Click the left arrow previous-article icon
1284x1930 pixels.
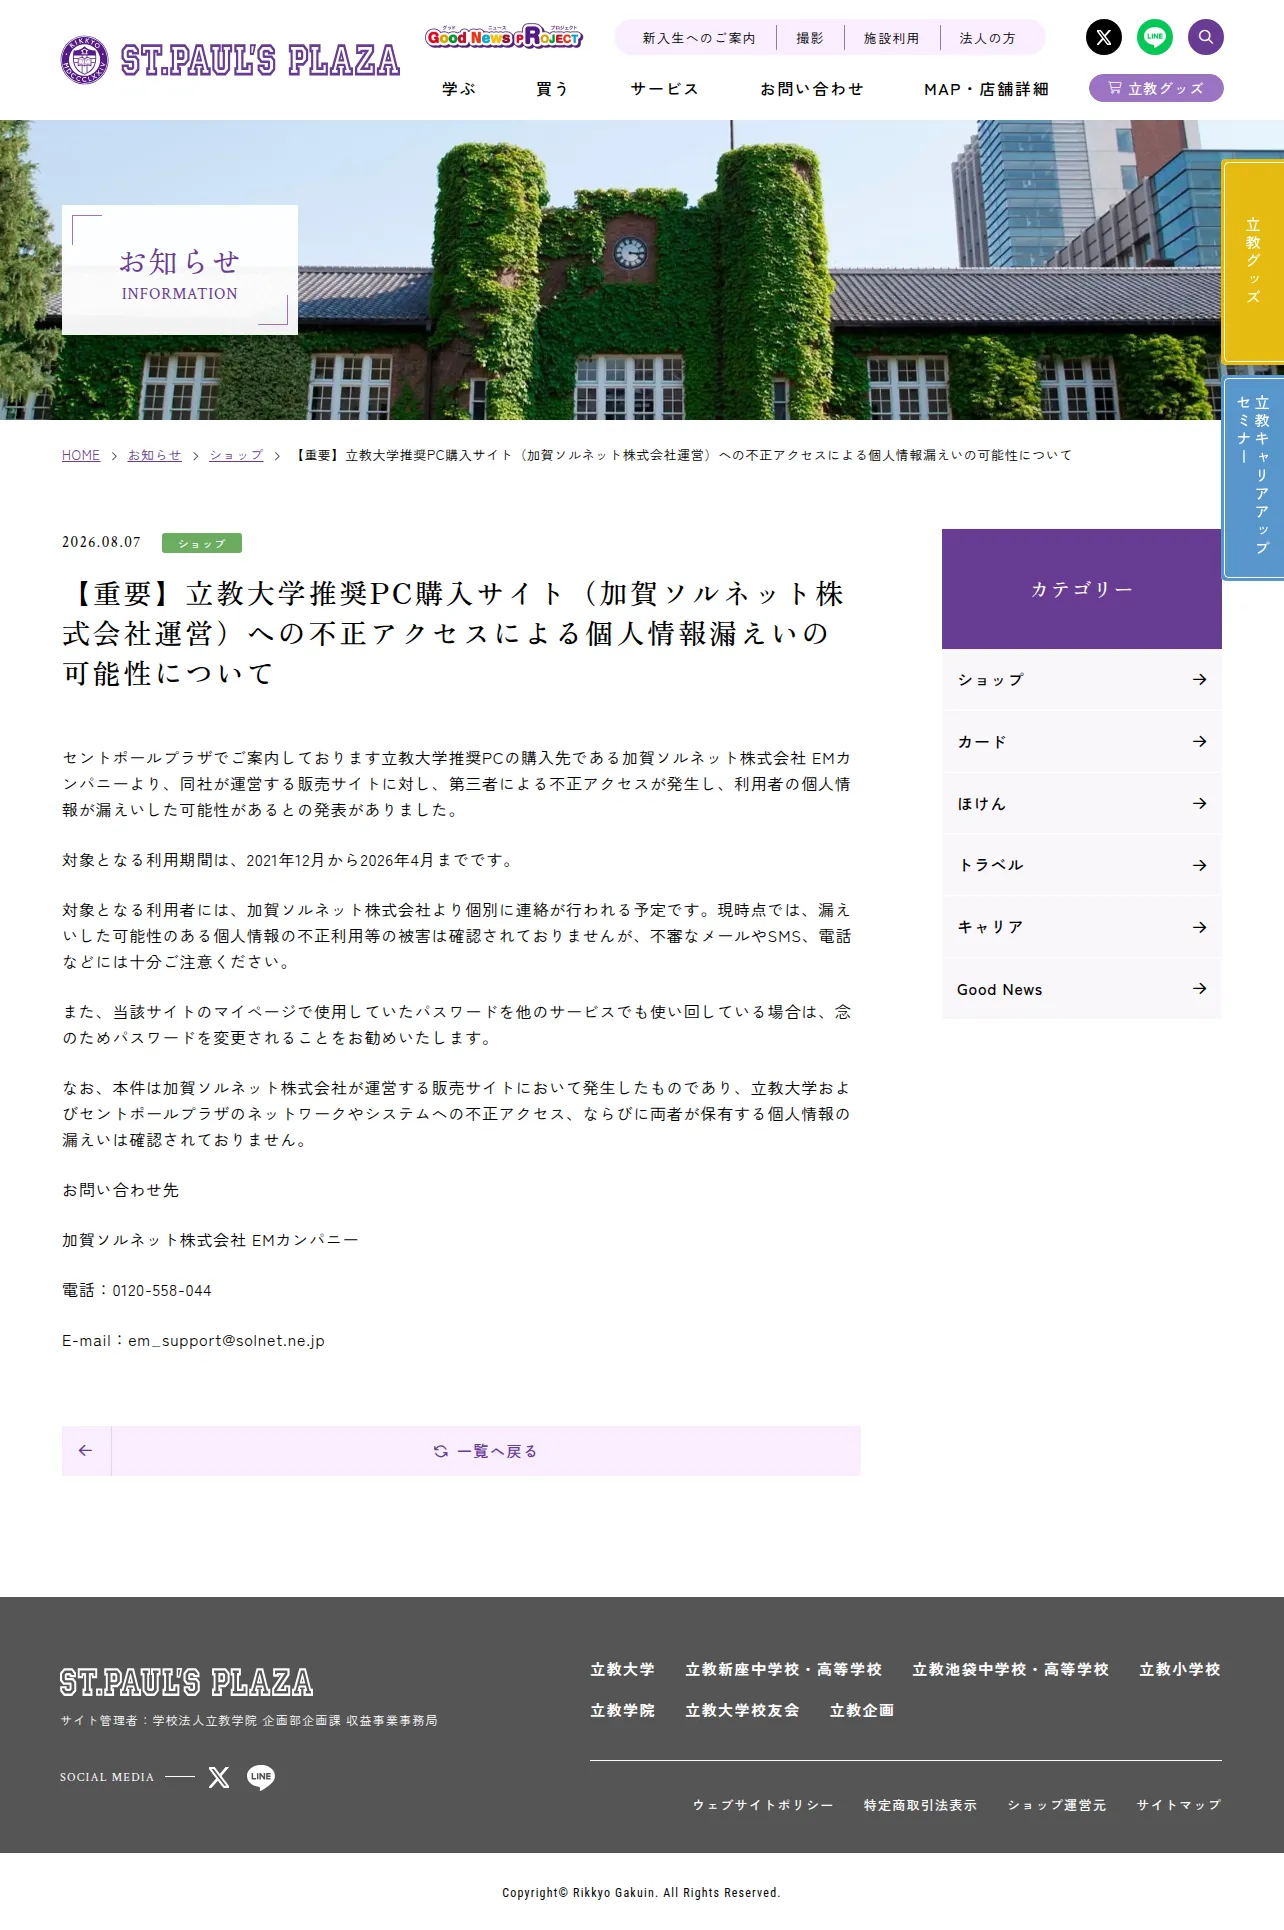86,1451
